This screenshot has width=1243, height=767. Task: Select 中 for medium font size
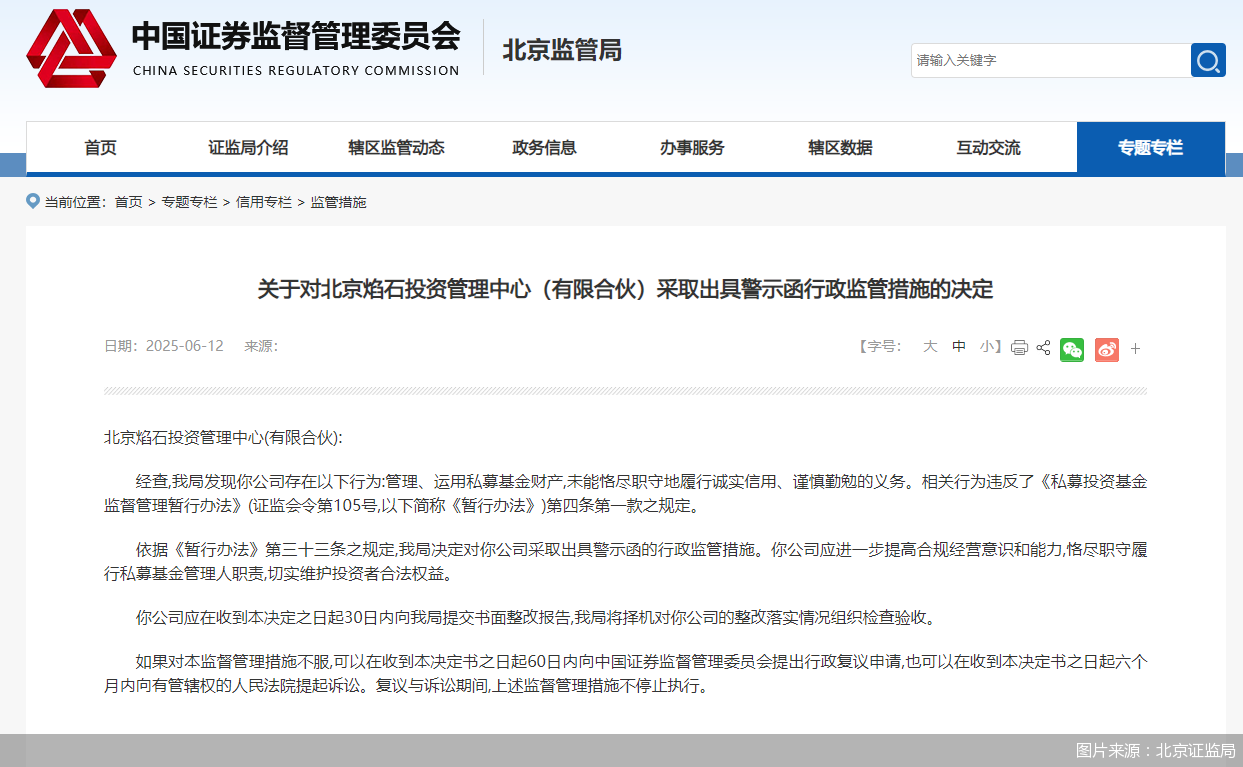(958, 346)
